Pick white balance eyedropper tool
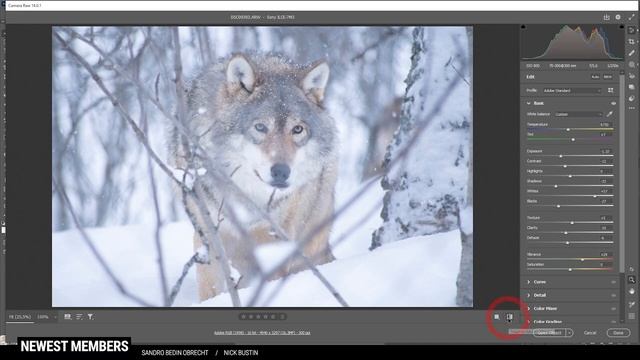Screen dimensions: 640x360 point(609,114)
